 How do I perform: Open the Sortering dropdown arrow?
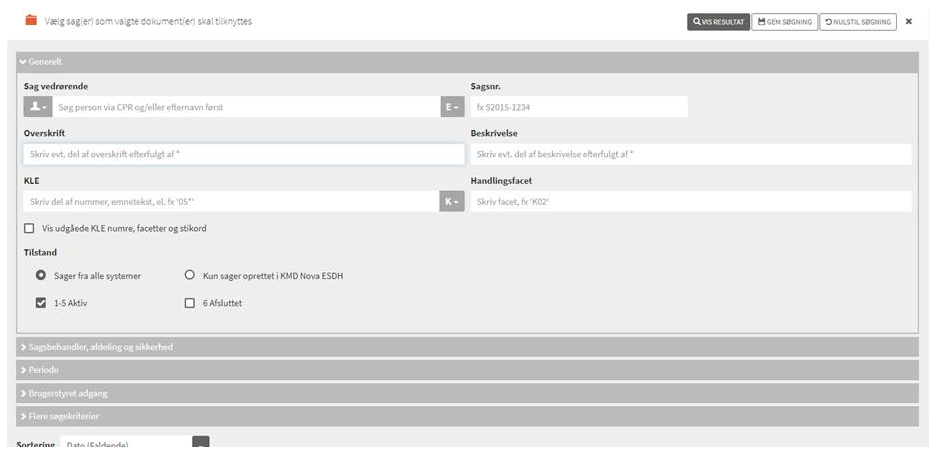[200, 443]
